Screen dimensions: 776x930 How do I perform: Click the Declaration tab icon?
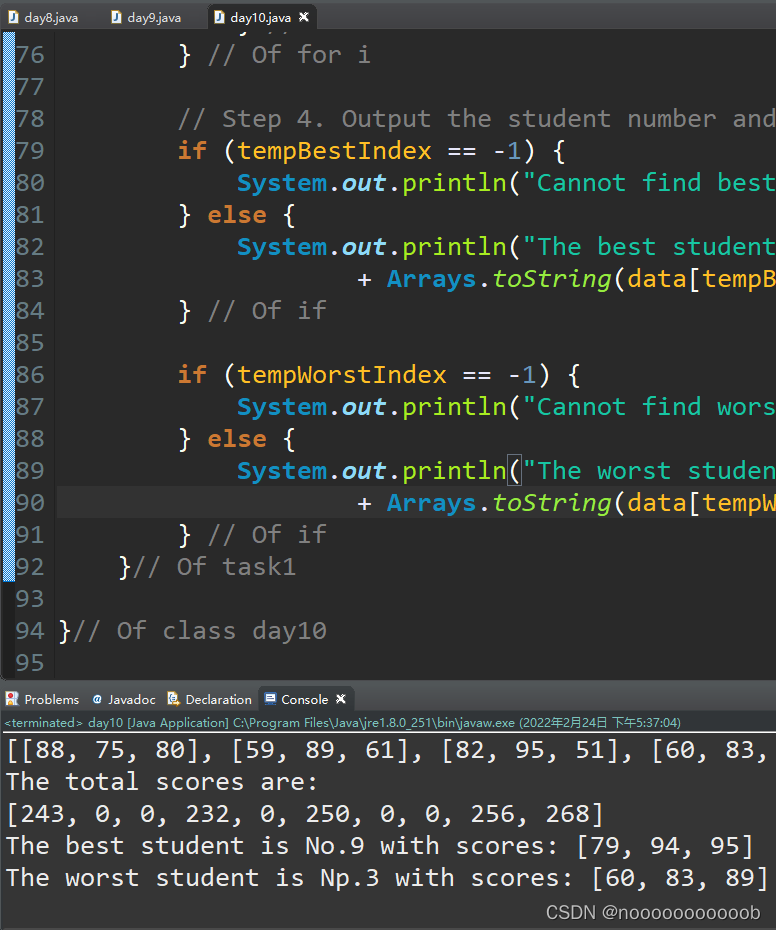point(173,699)
